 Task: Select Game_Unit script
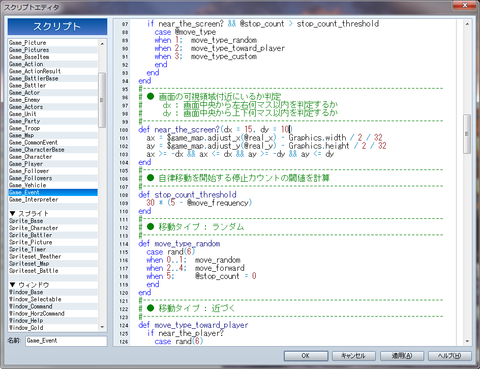[x=53, y=114]
